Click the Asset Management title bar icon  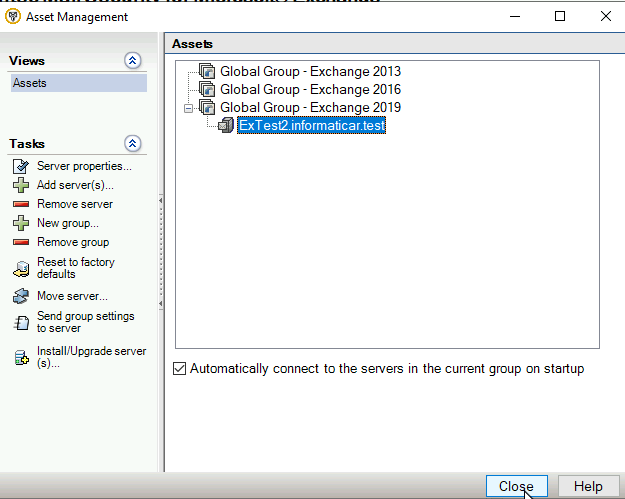point(13,17)
